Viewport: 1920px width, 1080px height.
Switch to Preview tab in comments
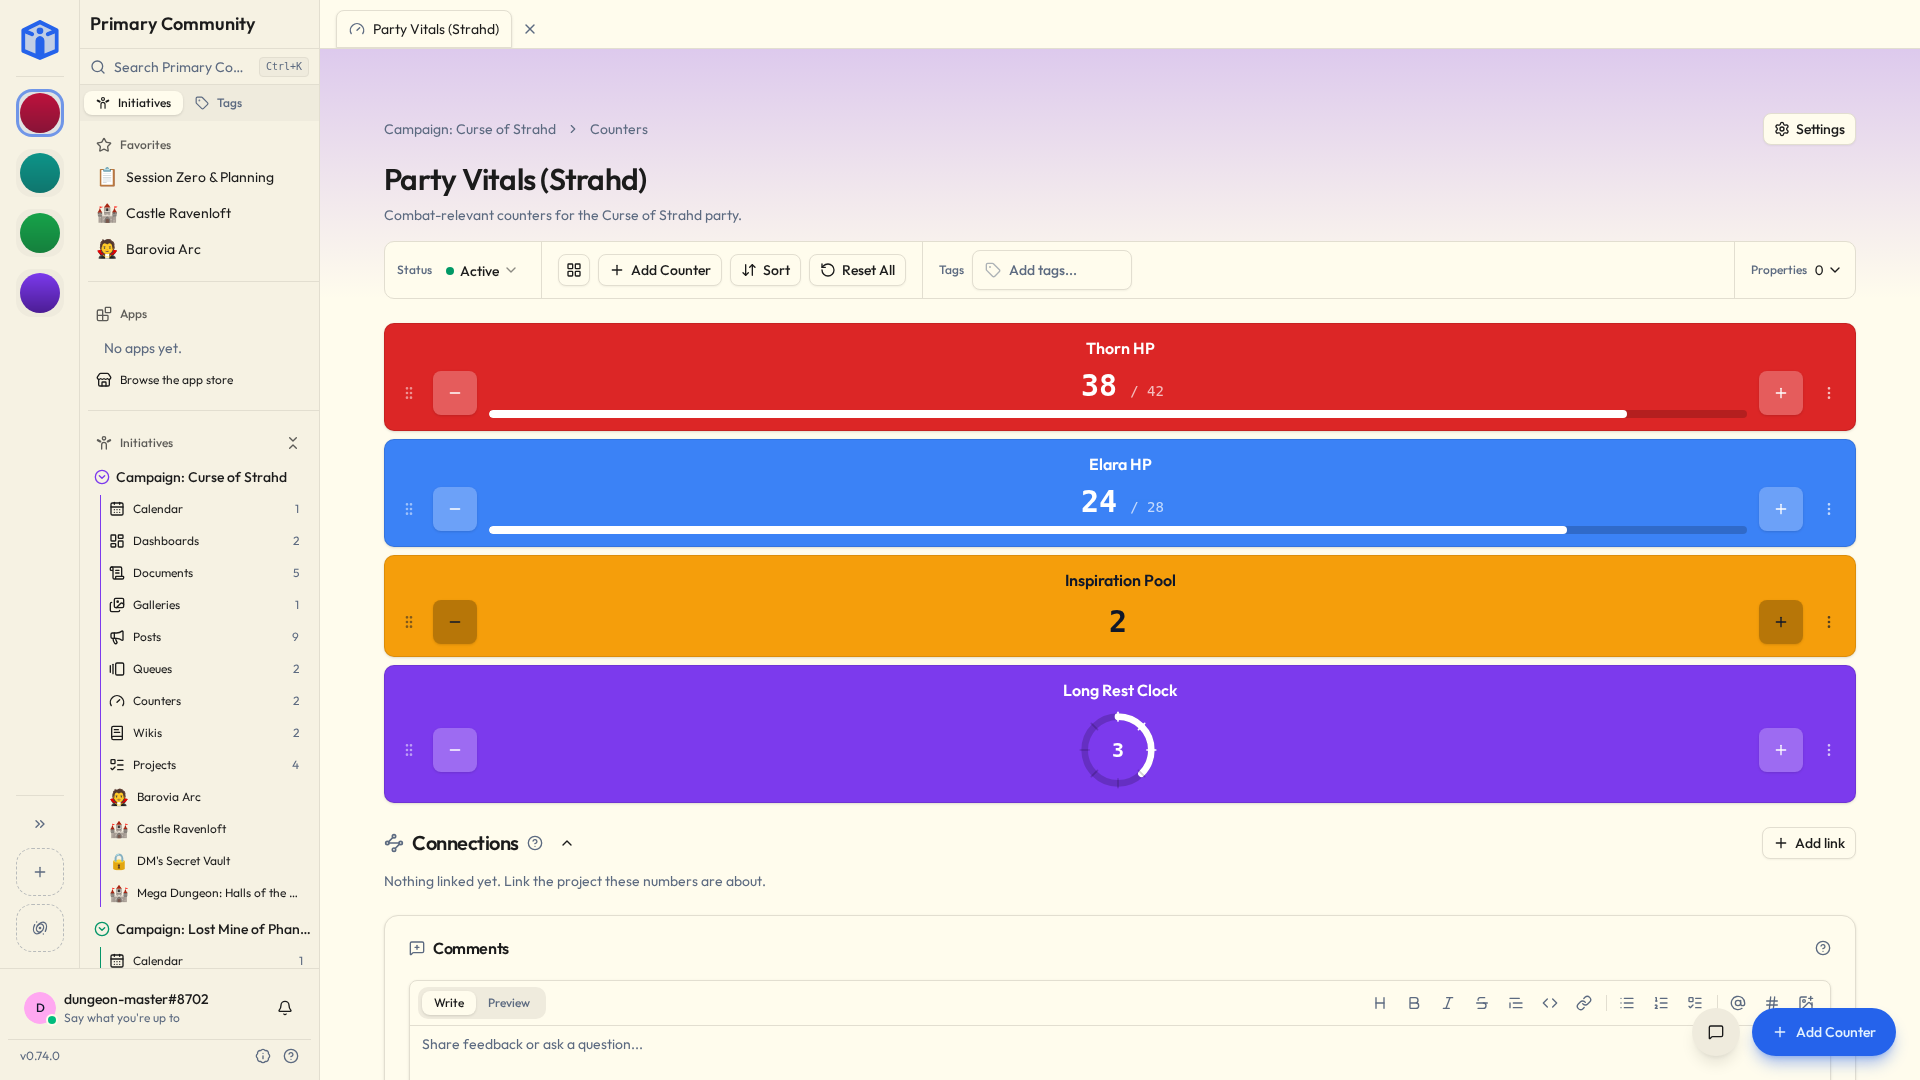[509, 1003]
